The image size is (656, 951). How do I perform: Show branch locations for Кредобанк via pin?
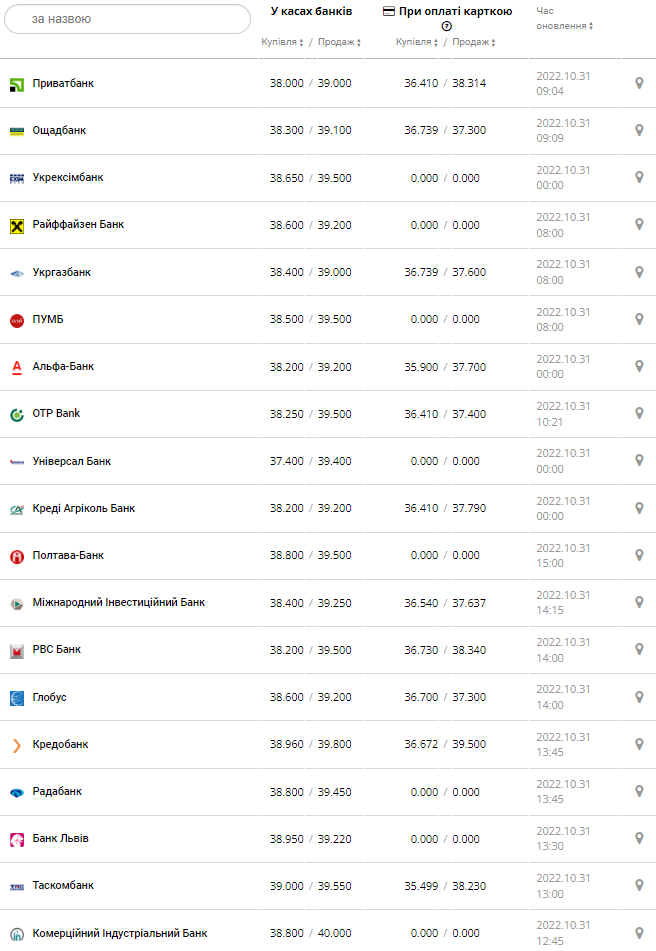(639, 744)
